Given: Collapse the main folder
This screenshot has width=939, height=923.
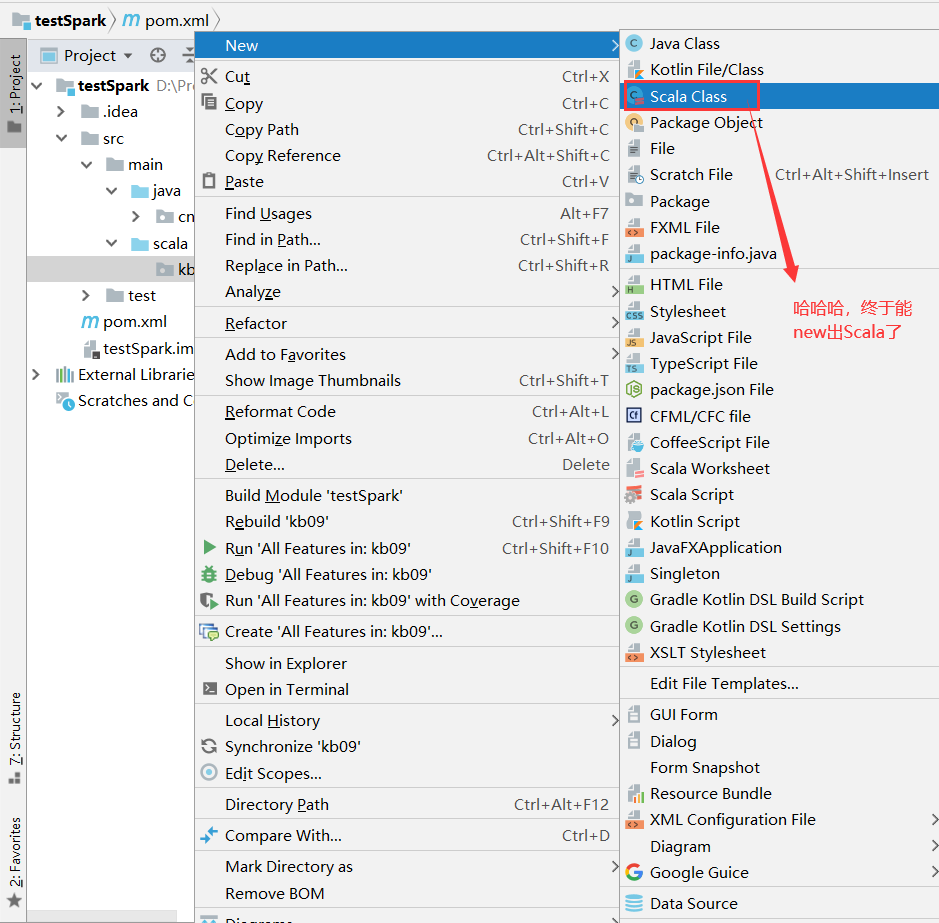Looking at the screenshot, I should pos(86,165).
